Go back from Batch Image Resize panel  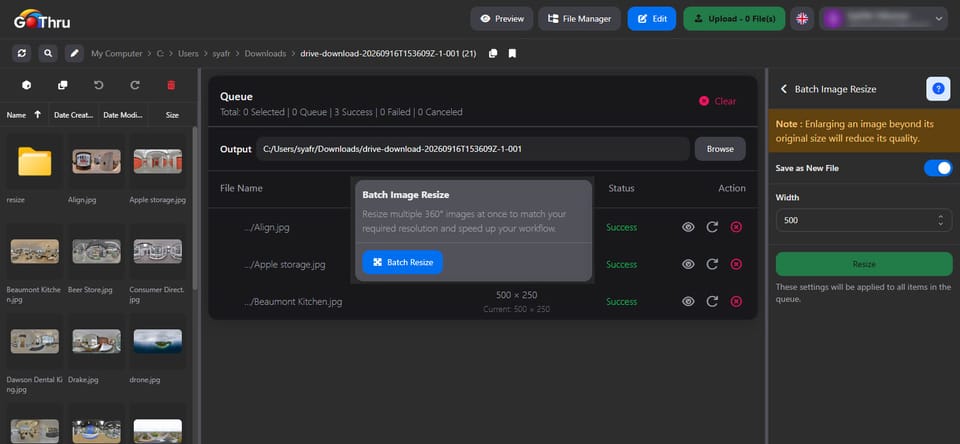point(784,89)
